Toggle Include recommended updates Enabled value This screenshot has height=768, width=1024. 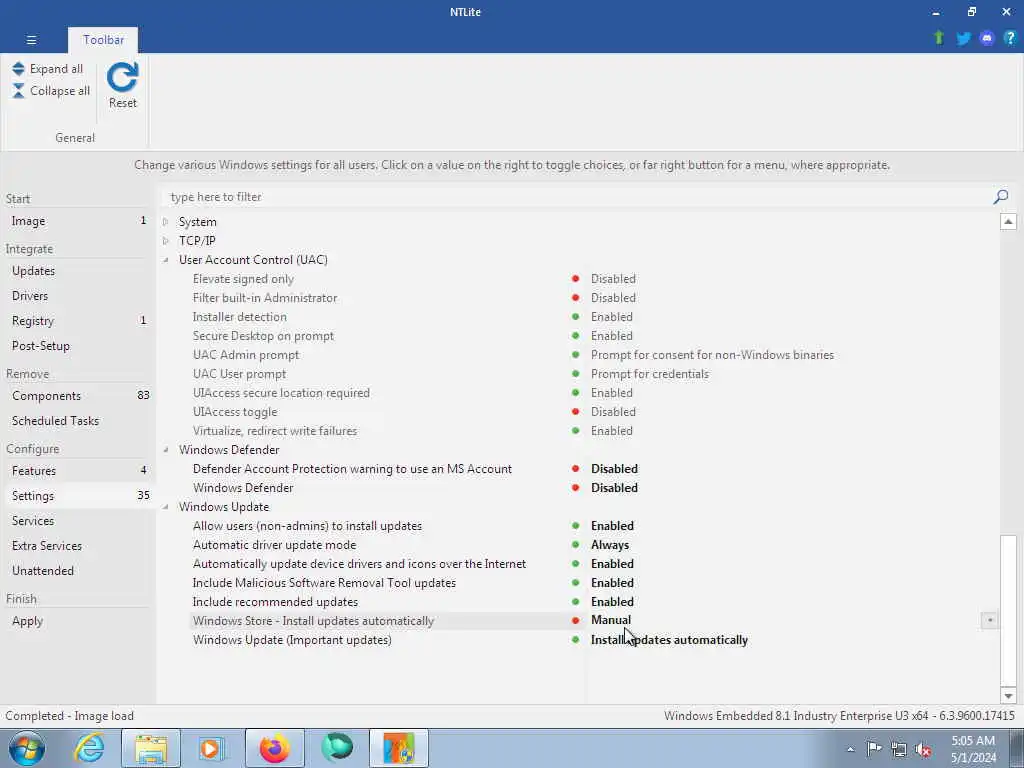[613, 601]
